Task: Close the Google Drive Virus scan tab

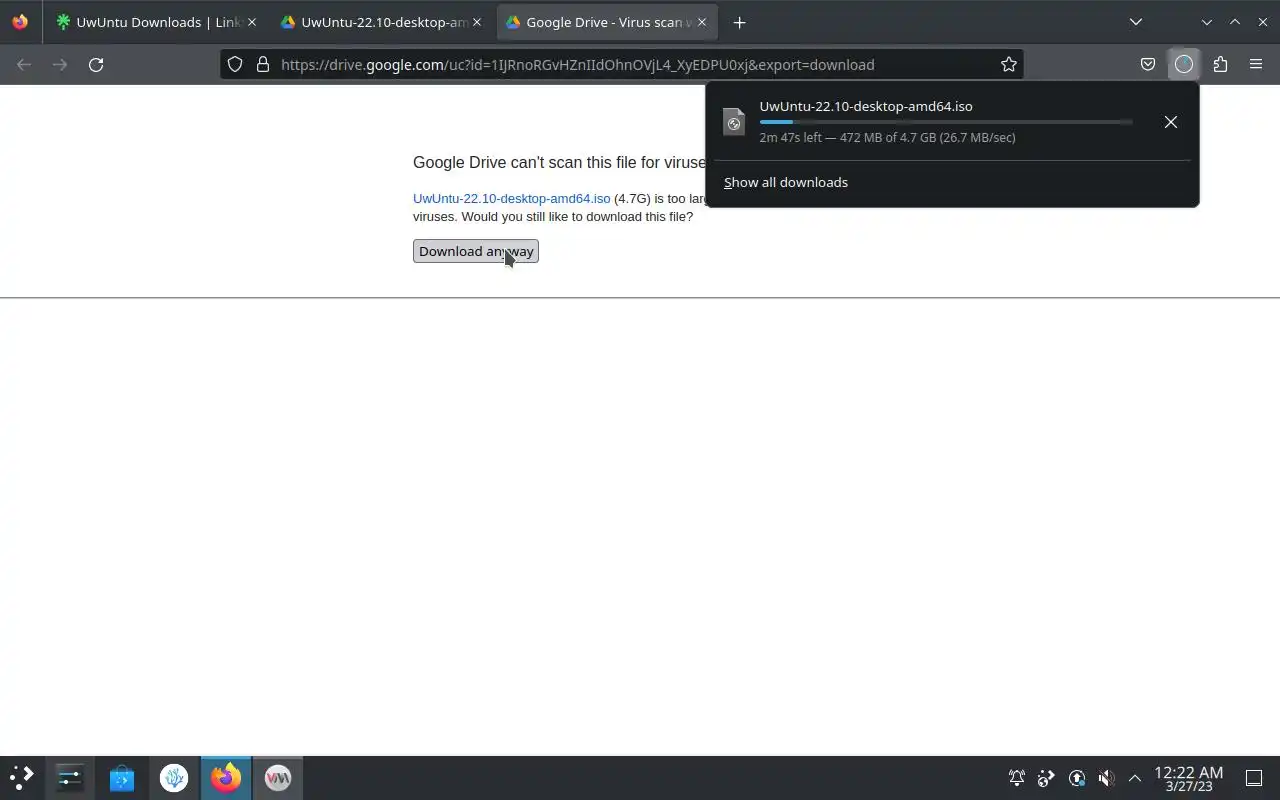Action: [701, 22]
